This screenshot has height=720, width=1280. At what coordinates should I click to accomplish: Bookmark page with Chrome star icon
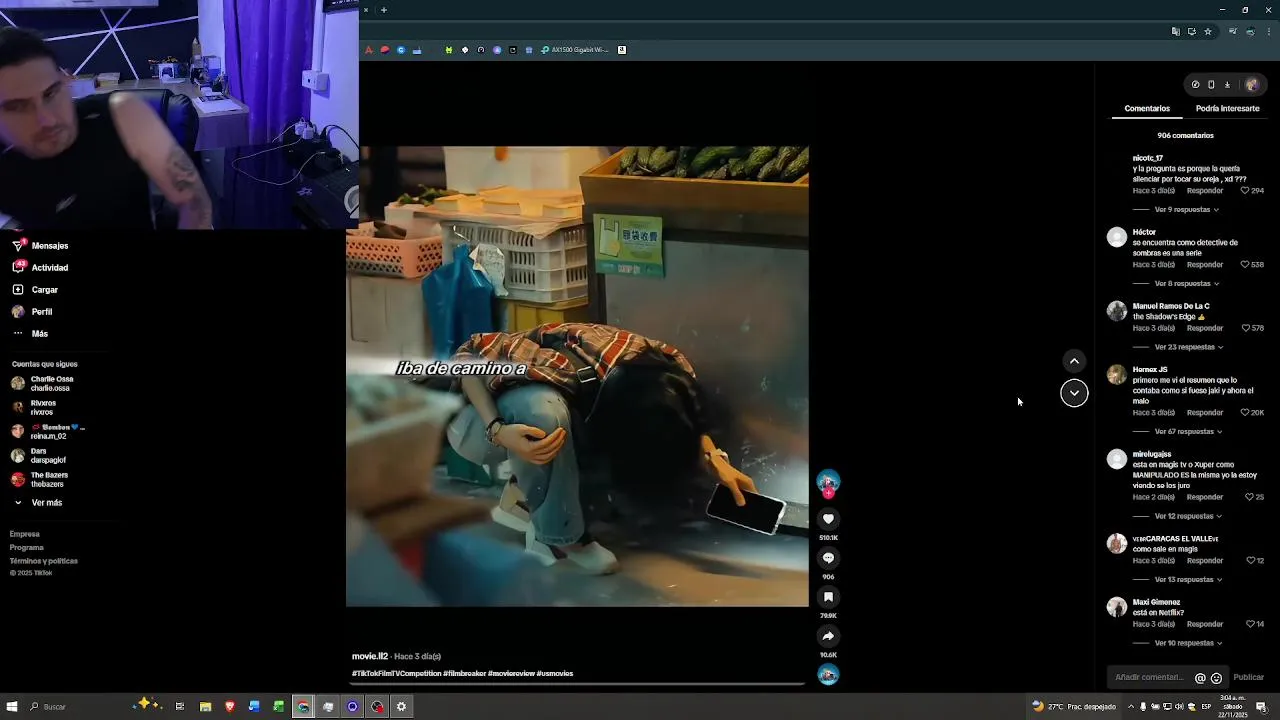(1207, 31)
